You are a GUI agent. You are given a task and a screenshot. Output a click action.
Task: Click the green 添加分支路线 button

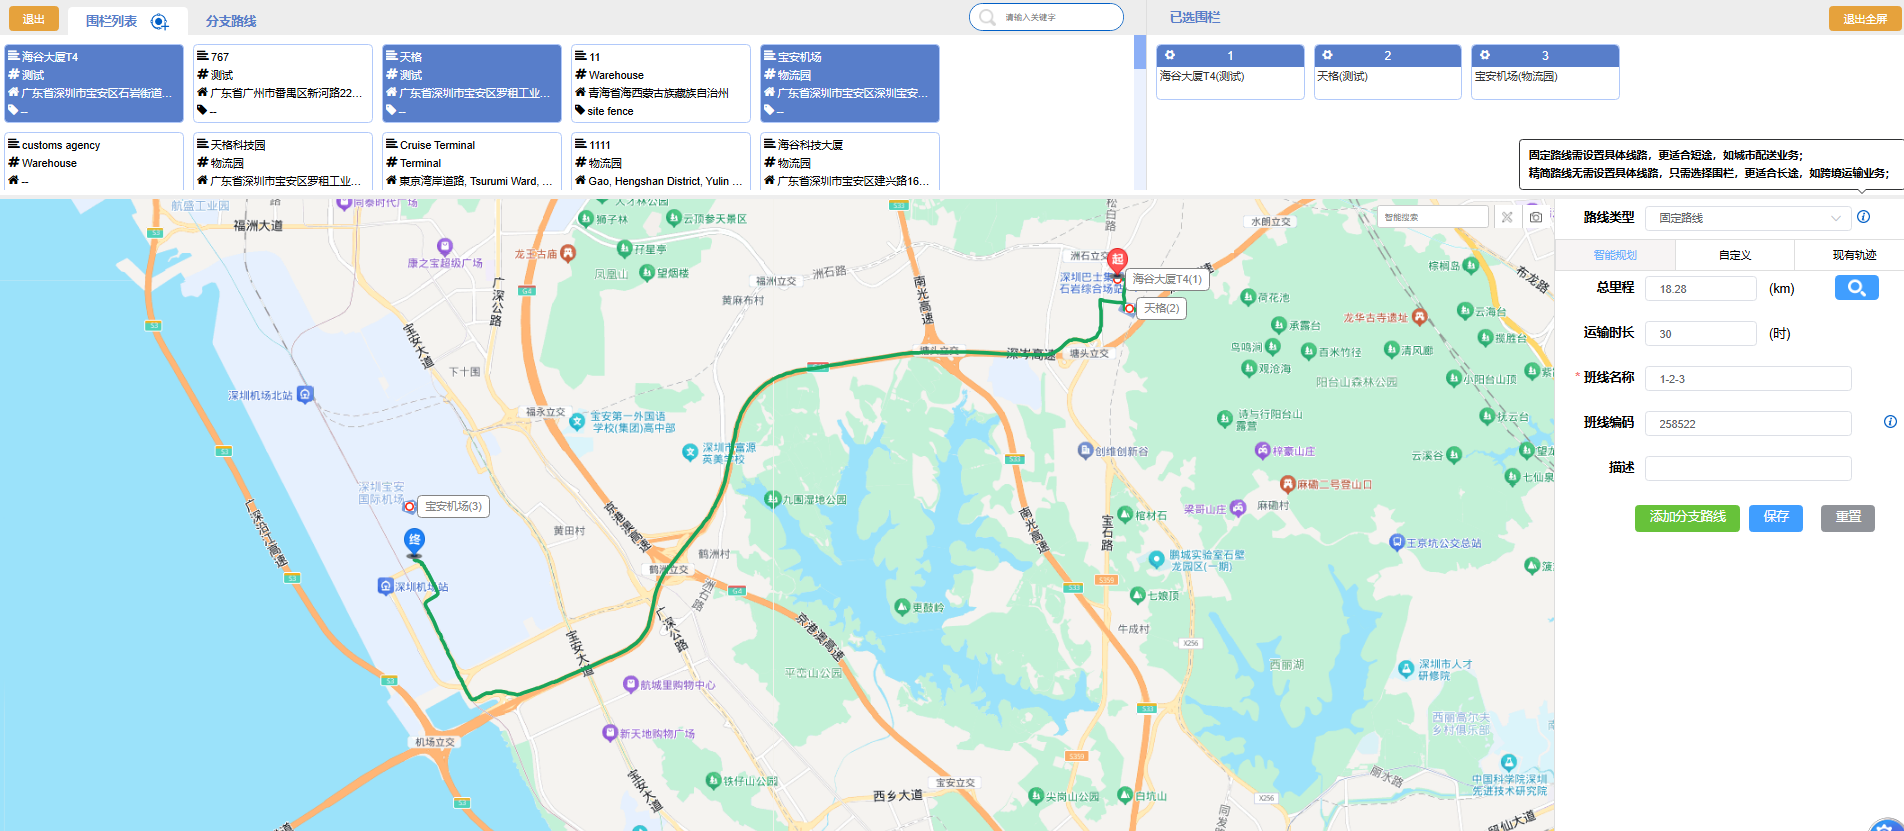tap(1687, 517)
